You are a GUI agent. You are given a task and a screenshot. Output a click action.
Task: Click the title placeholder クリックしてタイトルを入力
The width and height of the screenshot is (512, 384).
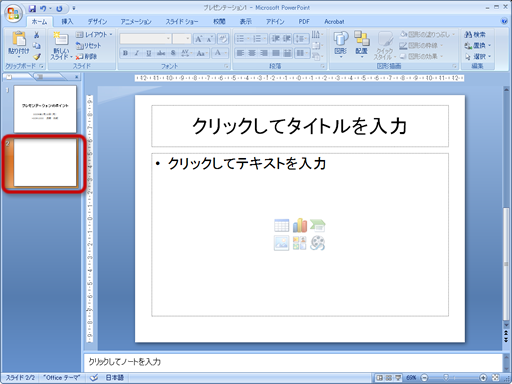(x=300, y=126)
